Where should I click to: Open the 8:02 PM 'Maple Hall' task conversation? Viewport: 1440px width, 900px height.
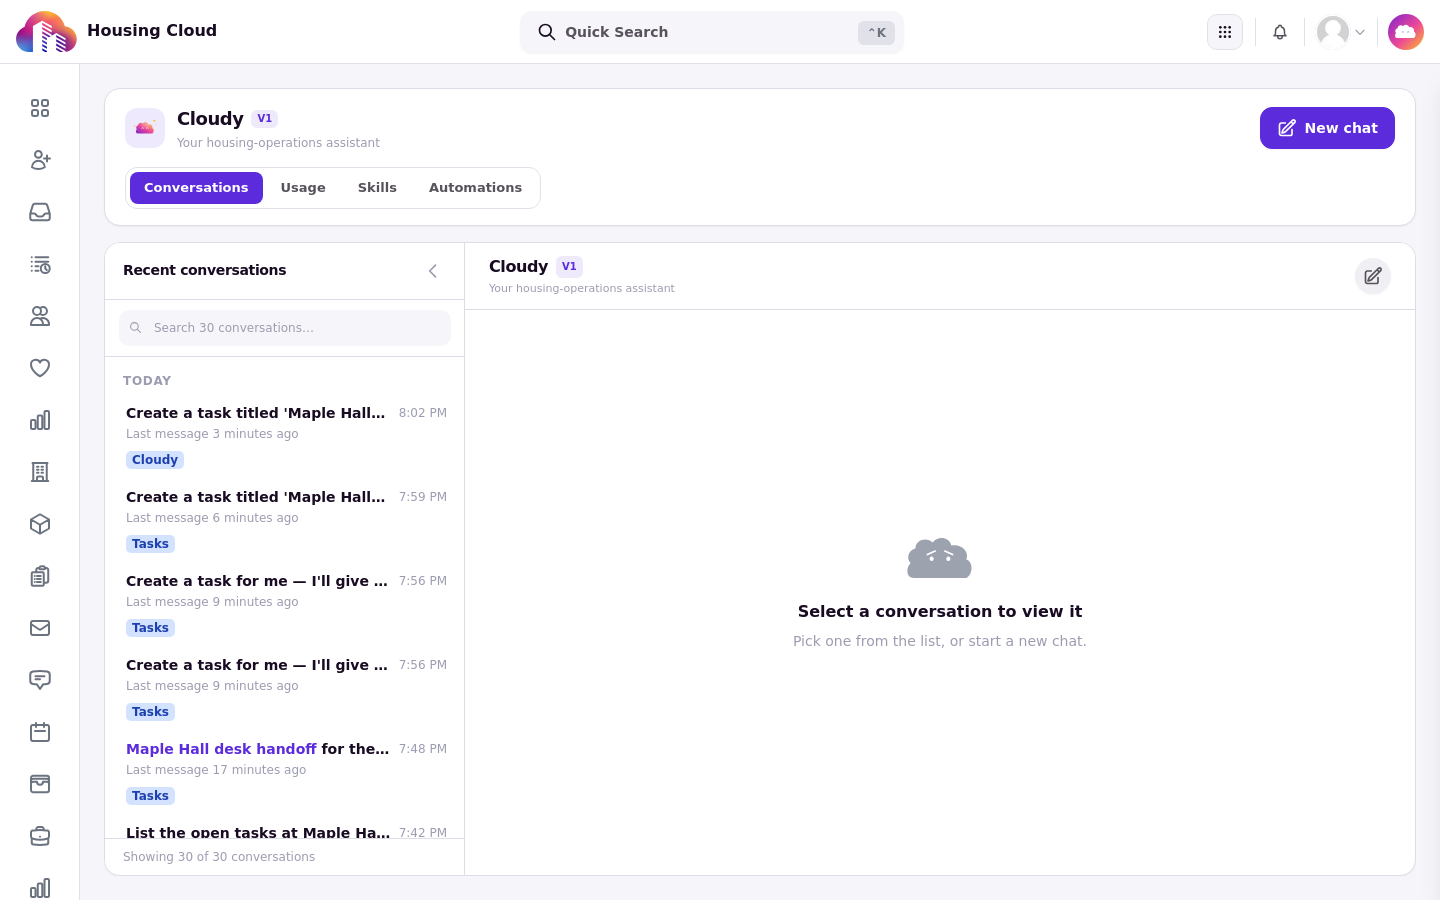(x=285, y=437)
